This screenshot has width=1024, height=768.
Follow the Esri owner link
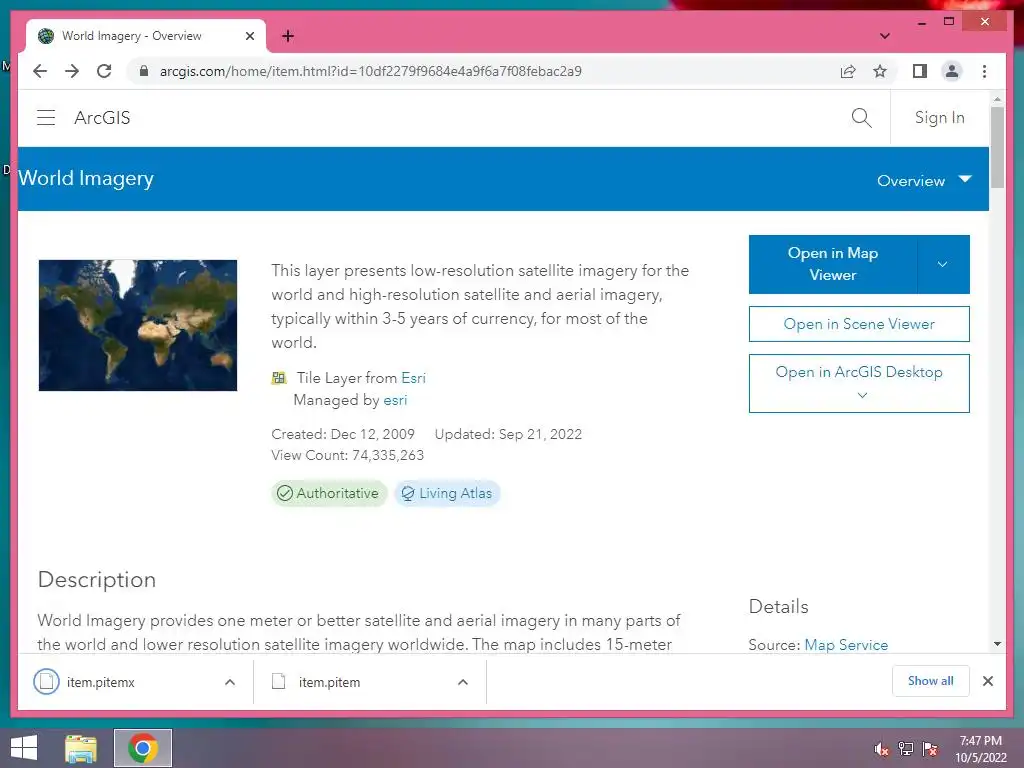413,377
